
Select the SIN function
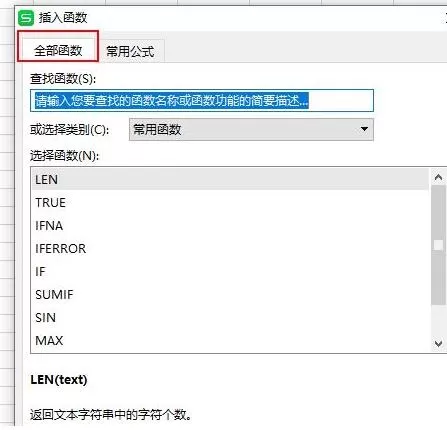(x=230, y=317)
